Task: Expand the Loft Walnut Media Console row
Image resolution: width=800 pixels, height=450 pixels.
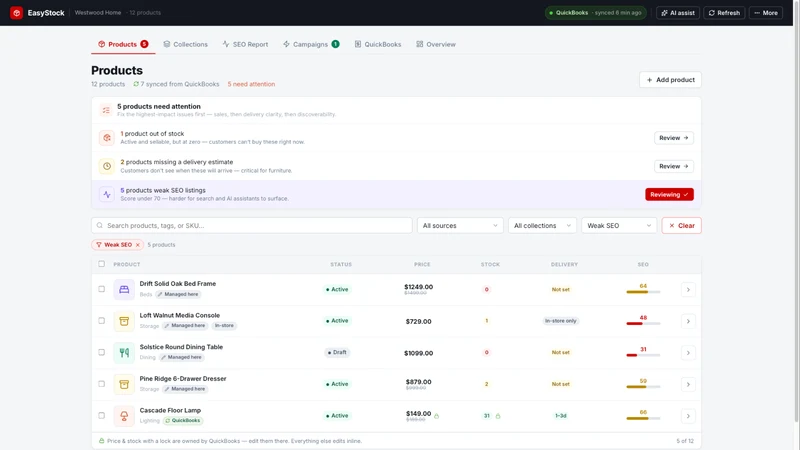Action: 688,321
